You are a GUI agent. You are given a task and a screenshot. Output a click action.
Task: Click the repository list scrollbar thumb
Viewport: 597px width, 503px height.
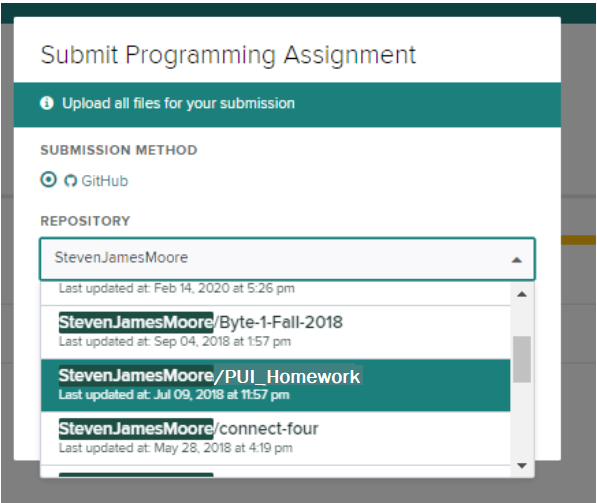coord(522,359)
